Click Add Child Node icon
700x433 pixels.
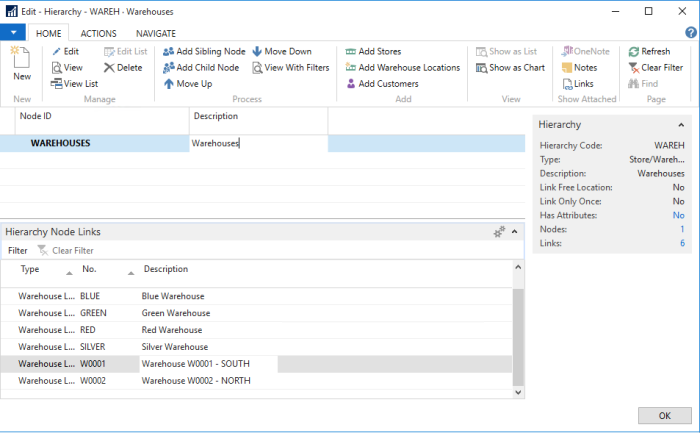(169, 68)
